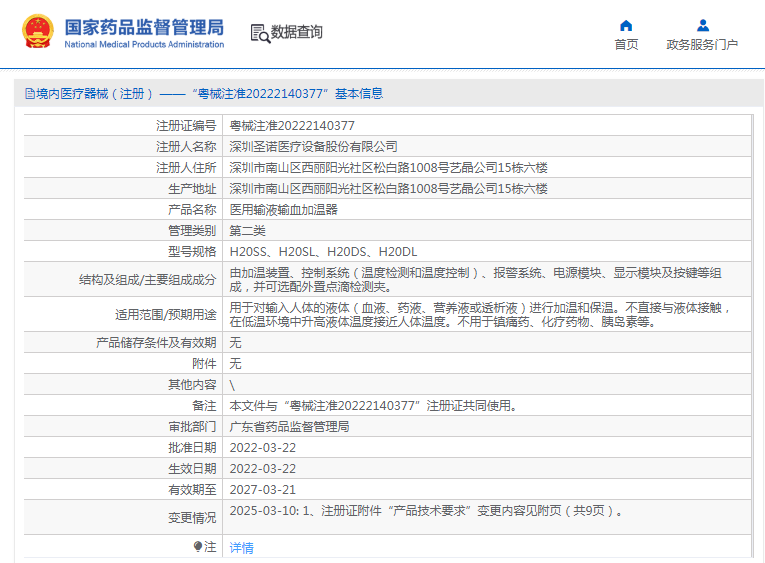Viewport: 765px width, 563px height.
Task: Click the 产品储存条件及有效期 label
Action: pos(156,342)
